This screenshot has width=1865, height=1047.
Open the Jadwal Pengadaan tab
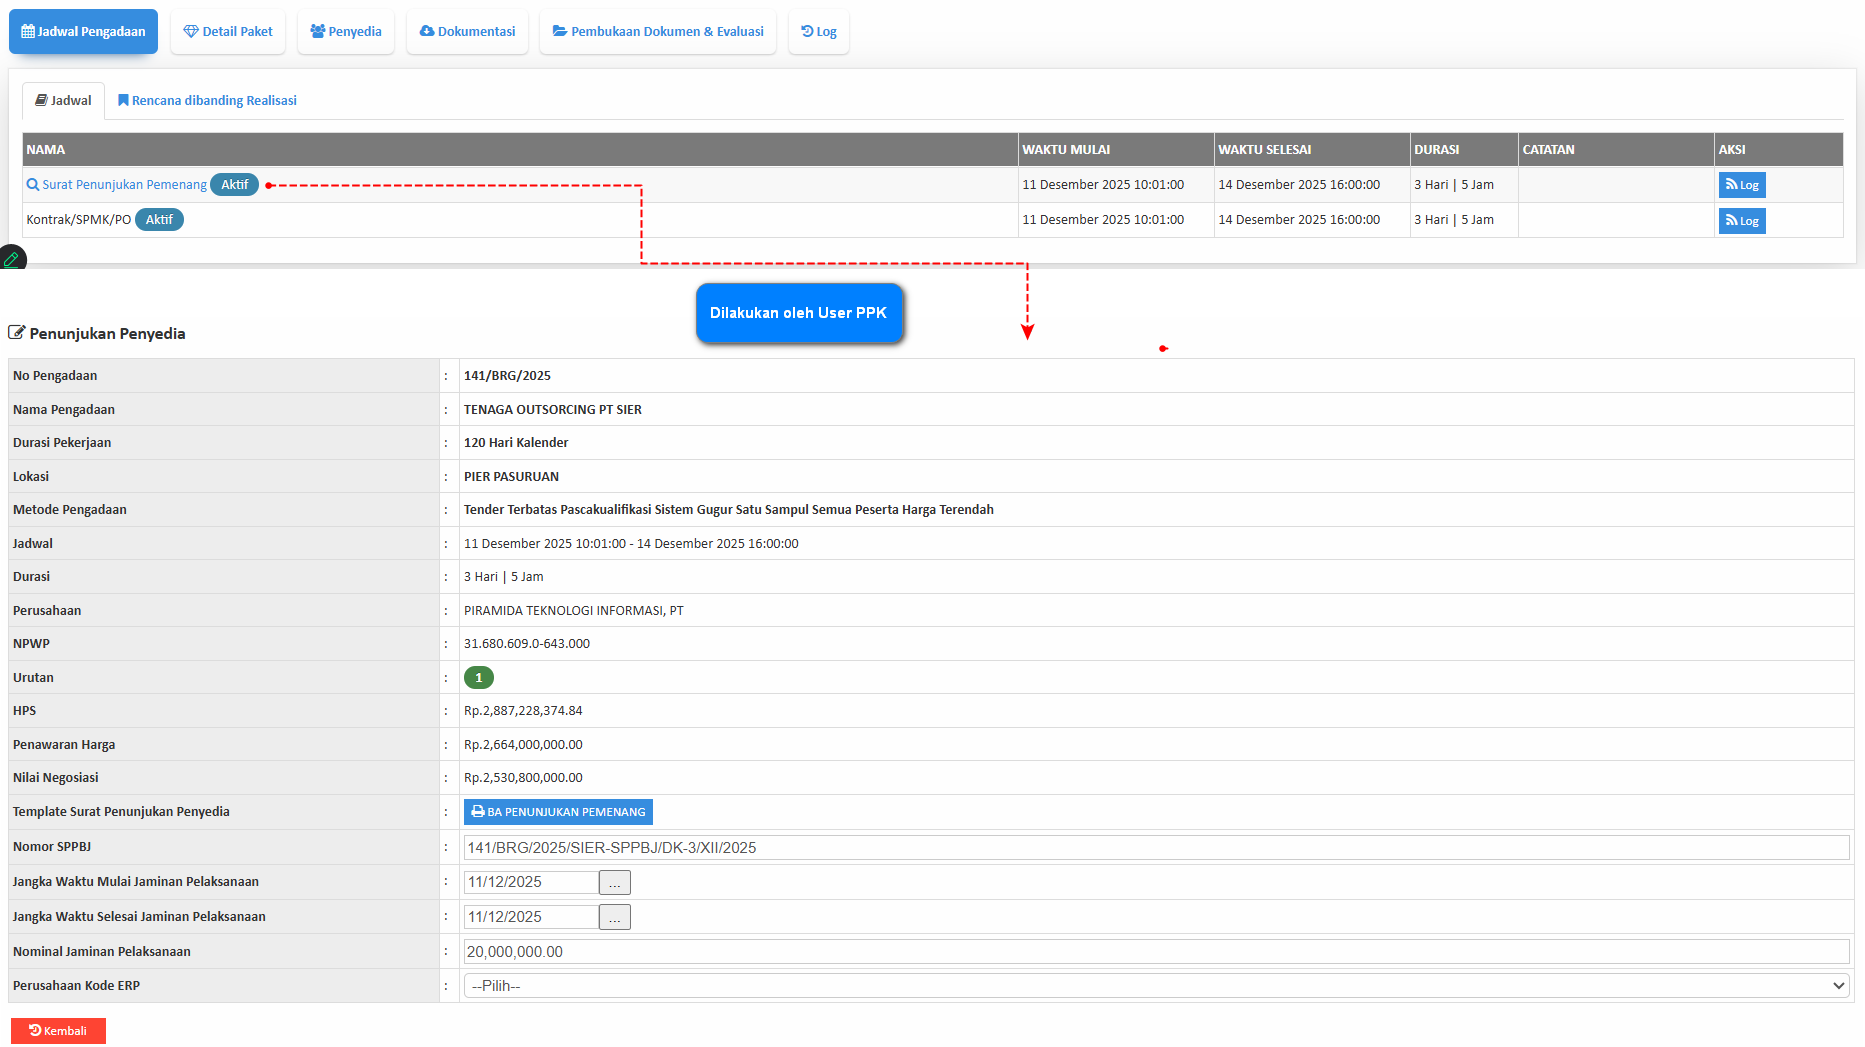pos(83,32)
